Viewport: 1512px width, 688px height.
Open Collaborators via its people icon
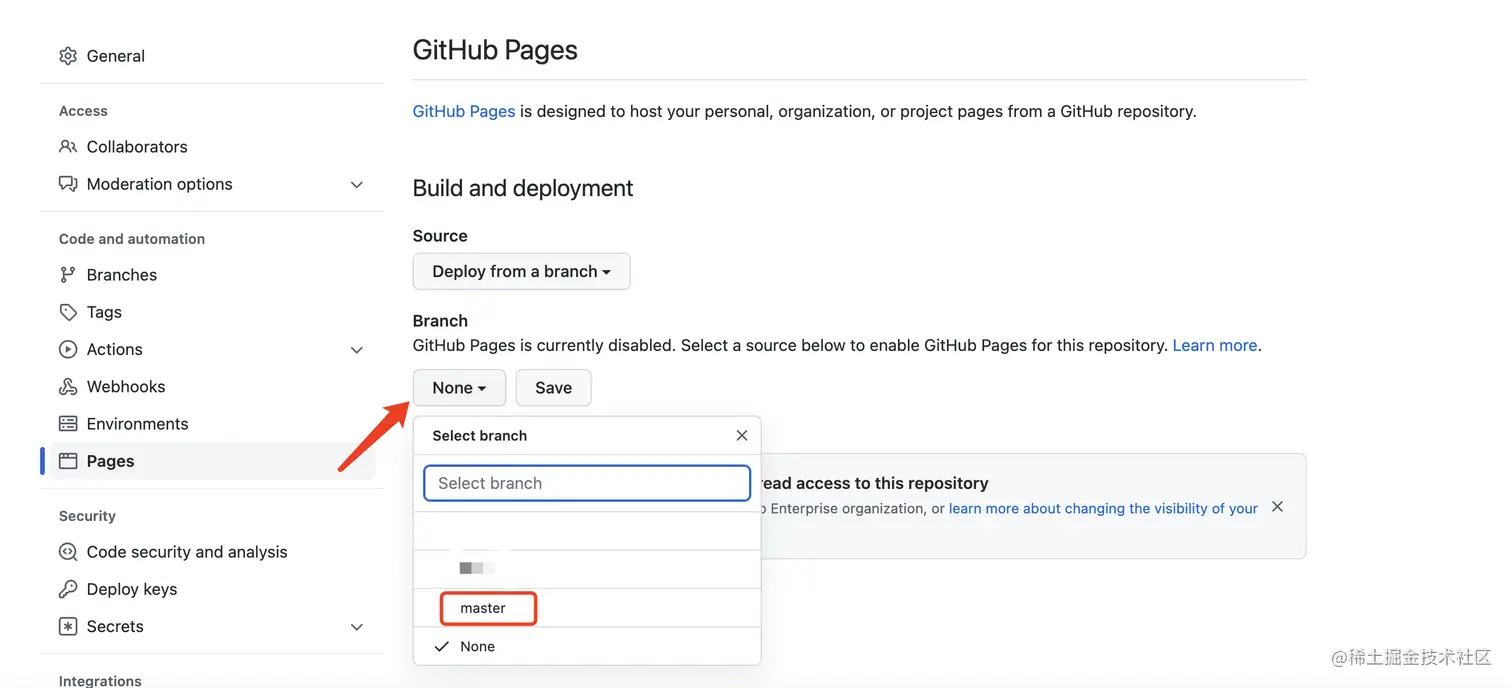tap(68, 147)
